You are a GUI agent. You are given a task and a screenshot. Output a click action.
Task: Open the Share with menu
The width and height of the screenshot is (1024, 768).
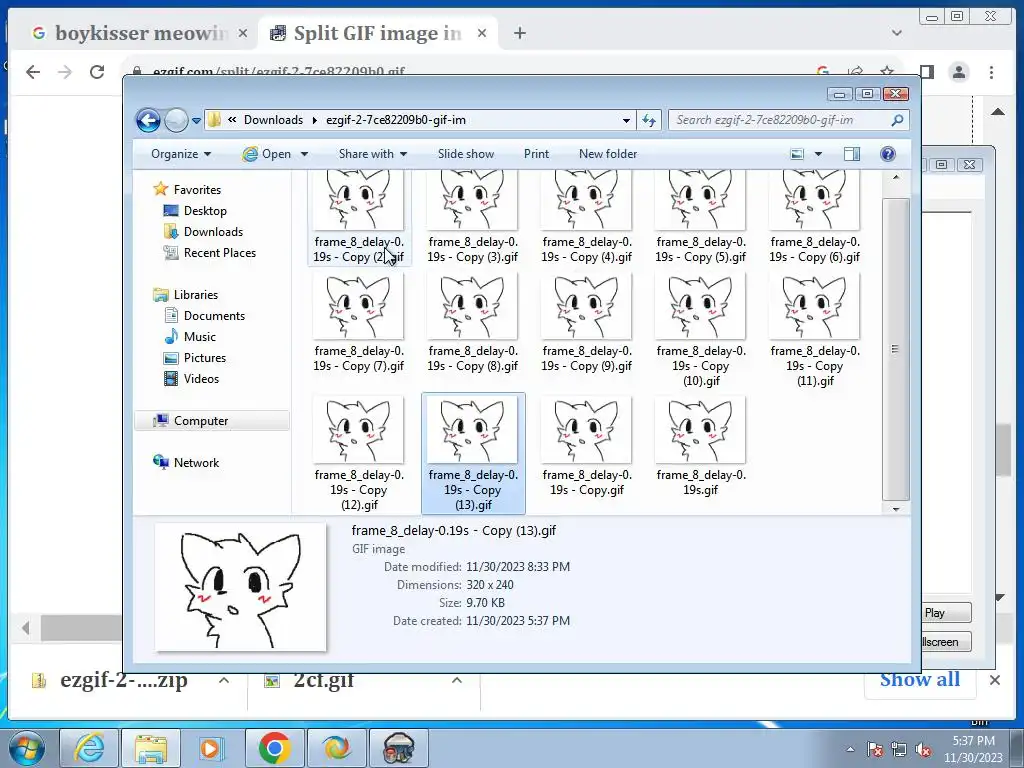coord(372,154)
